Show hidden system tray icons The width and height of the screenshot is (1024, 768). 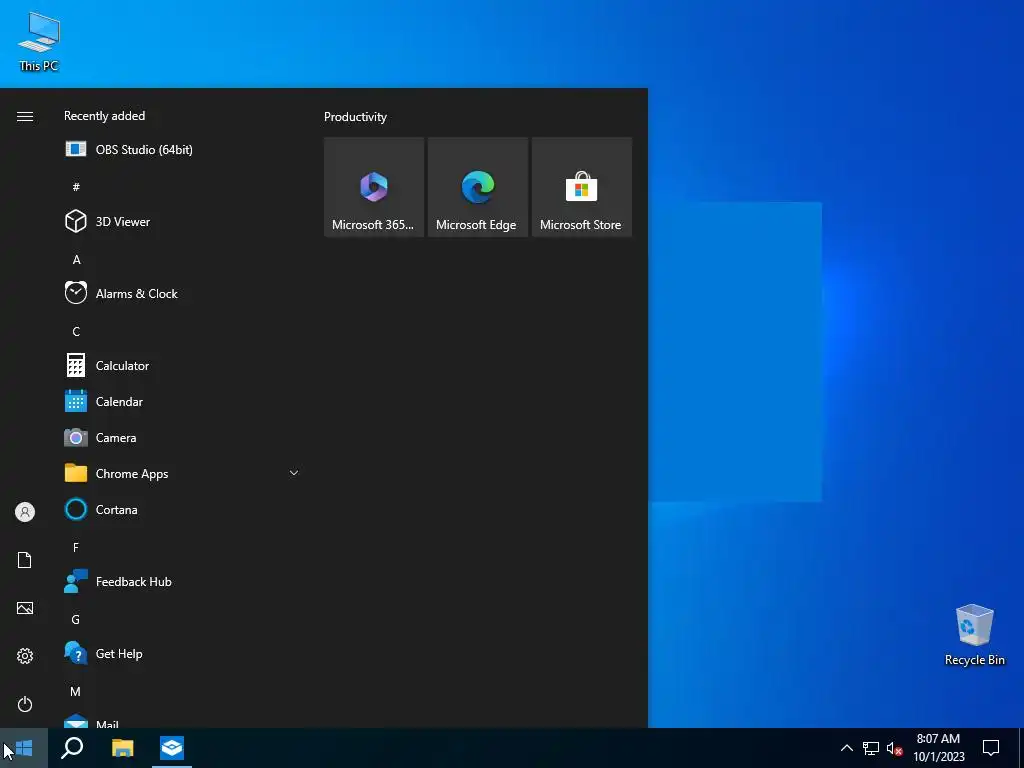pyautogui.click(x=846, y=748)
